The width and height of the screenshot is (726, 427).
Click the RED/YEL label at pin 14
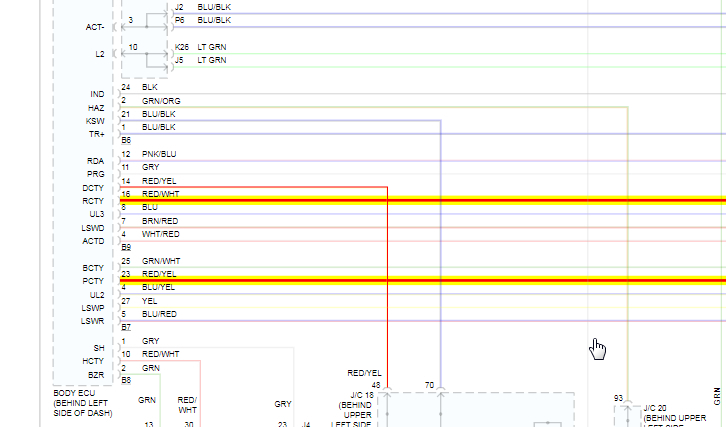point(159,181)
